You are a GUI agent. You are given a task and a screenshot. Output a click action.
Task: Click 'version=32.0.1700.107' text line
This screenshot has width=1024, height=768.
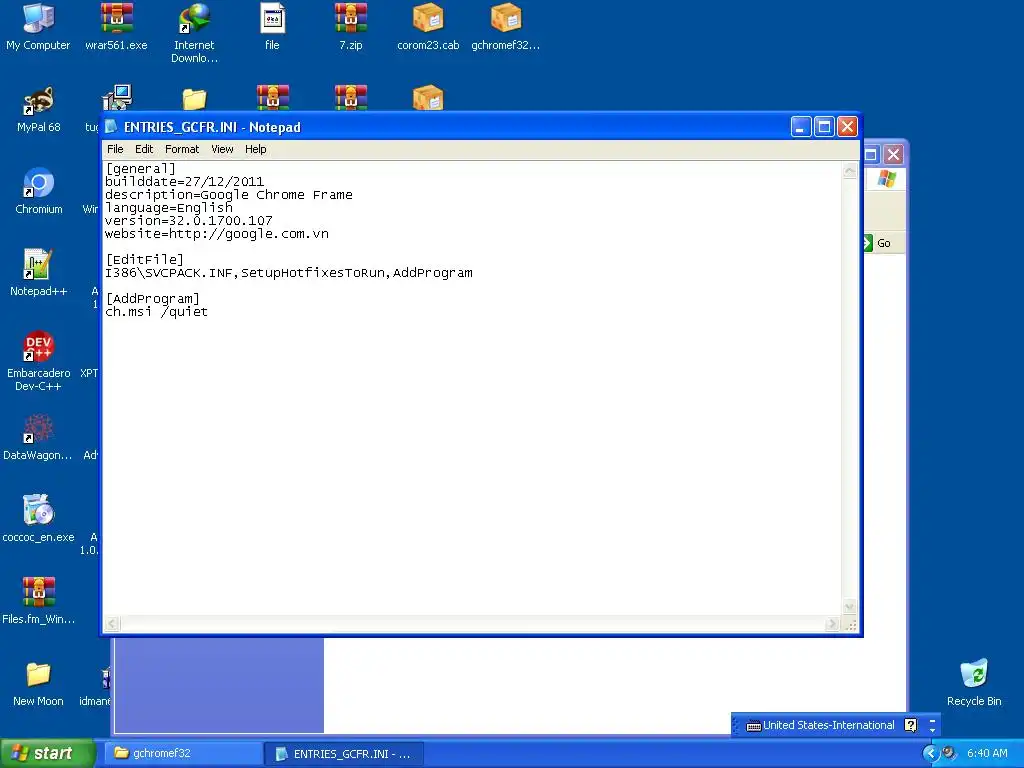click(x=189, y=221)
